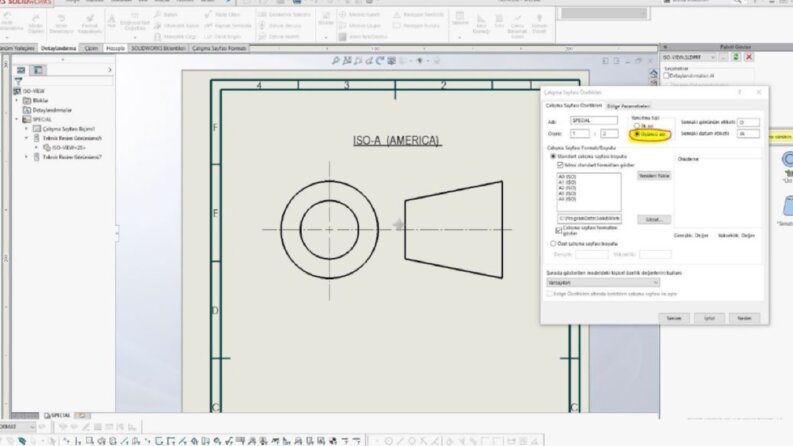The image size is (793, 446).
Task: Select the filter funnel icon in feature tree
Action: 19,81
